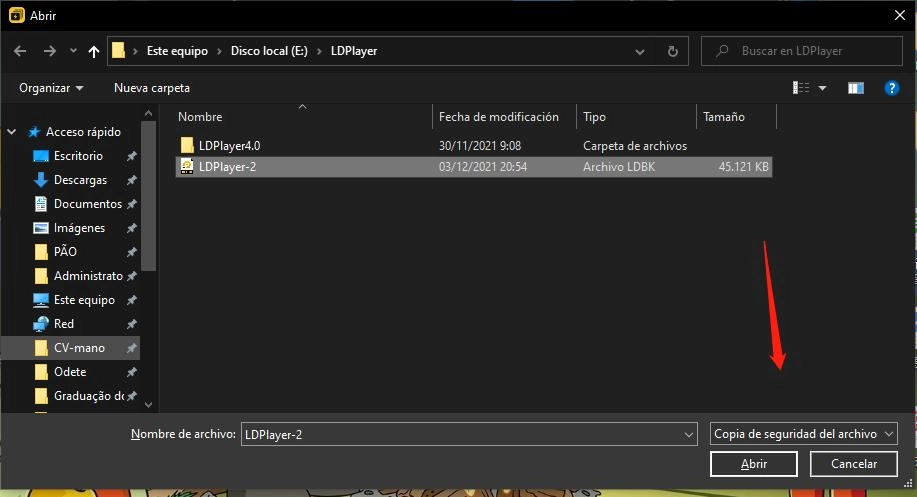Image resolution: width=917 pixels, height=497 pixels.
Task: Click the 'Archivo LDBK' type cell
Action: [x=619, y=167]
